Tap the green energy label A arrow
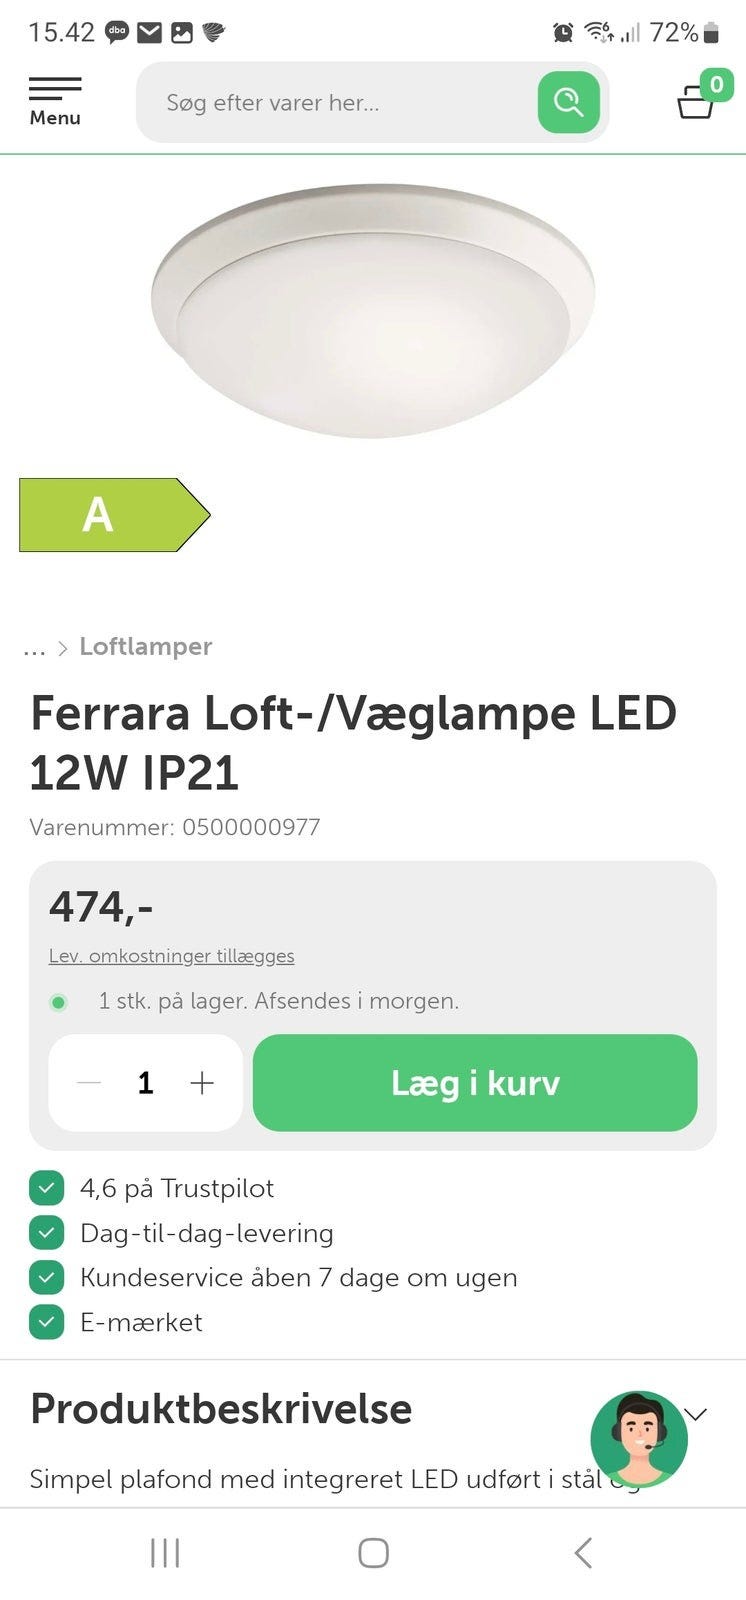 114,514
